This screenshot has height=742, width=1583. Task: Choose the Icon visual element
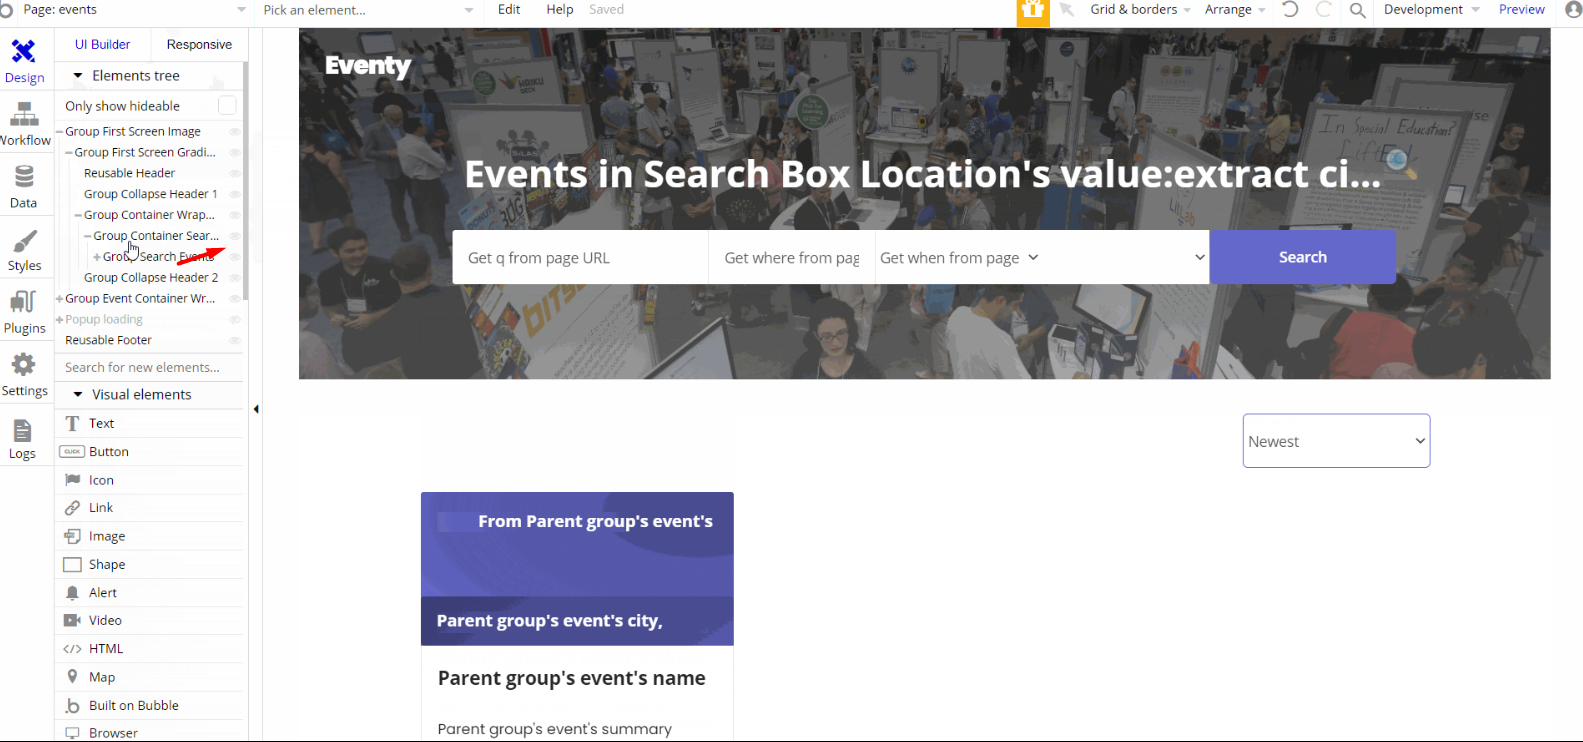tap(150, 480)
